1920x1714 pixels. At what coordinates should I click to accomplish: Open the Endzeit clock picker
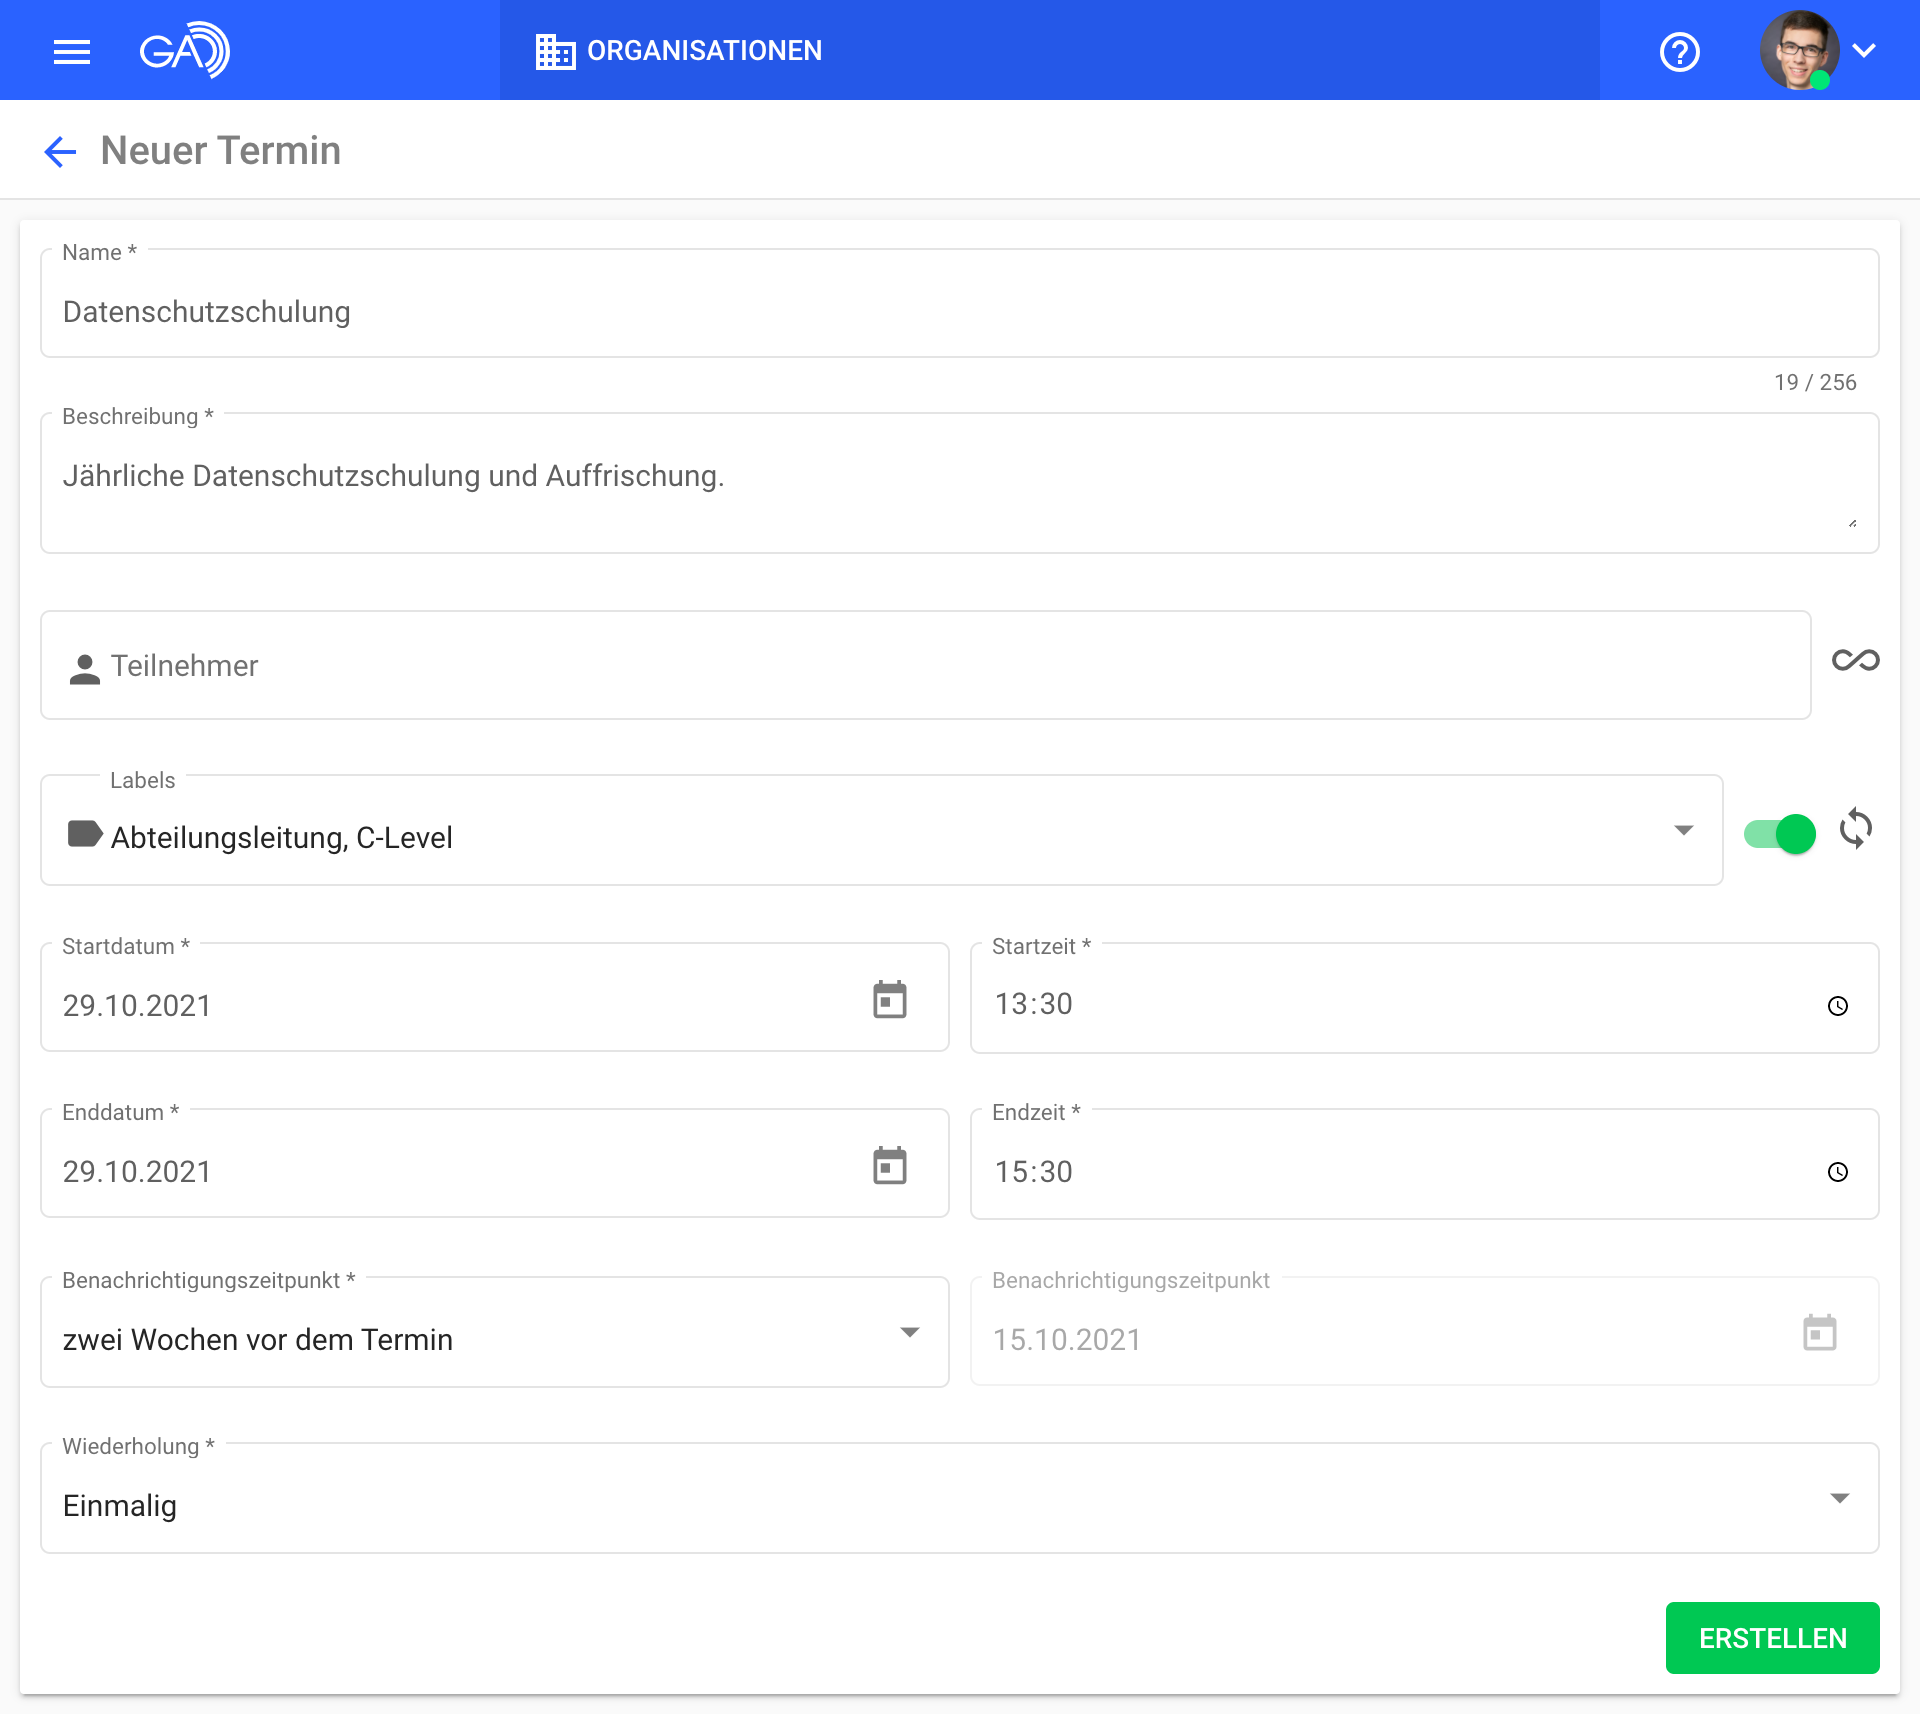pos(1838,1172)
